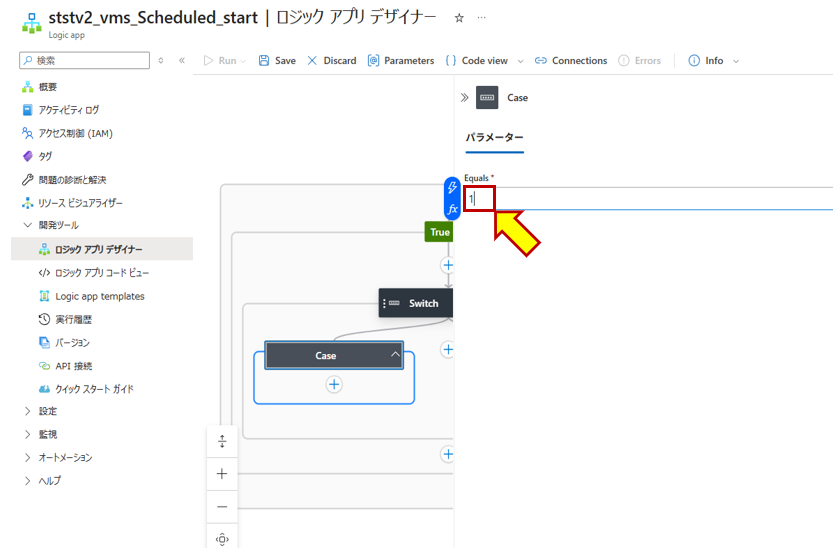Expand the 監視 section

[x=28, y=434]
